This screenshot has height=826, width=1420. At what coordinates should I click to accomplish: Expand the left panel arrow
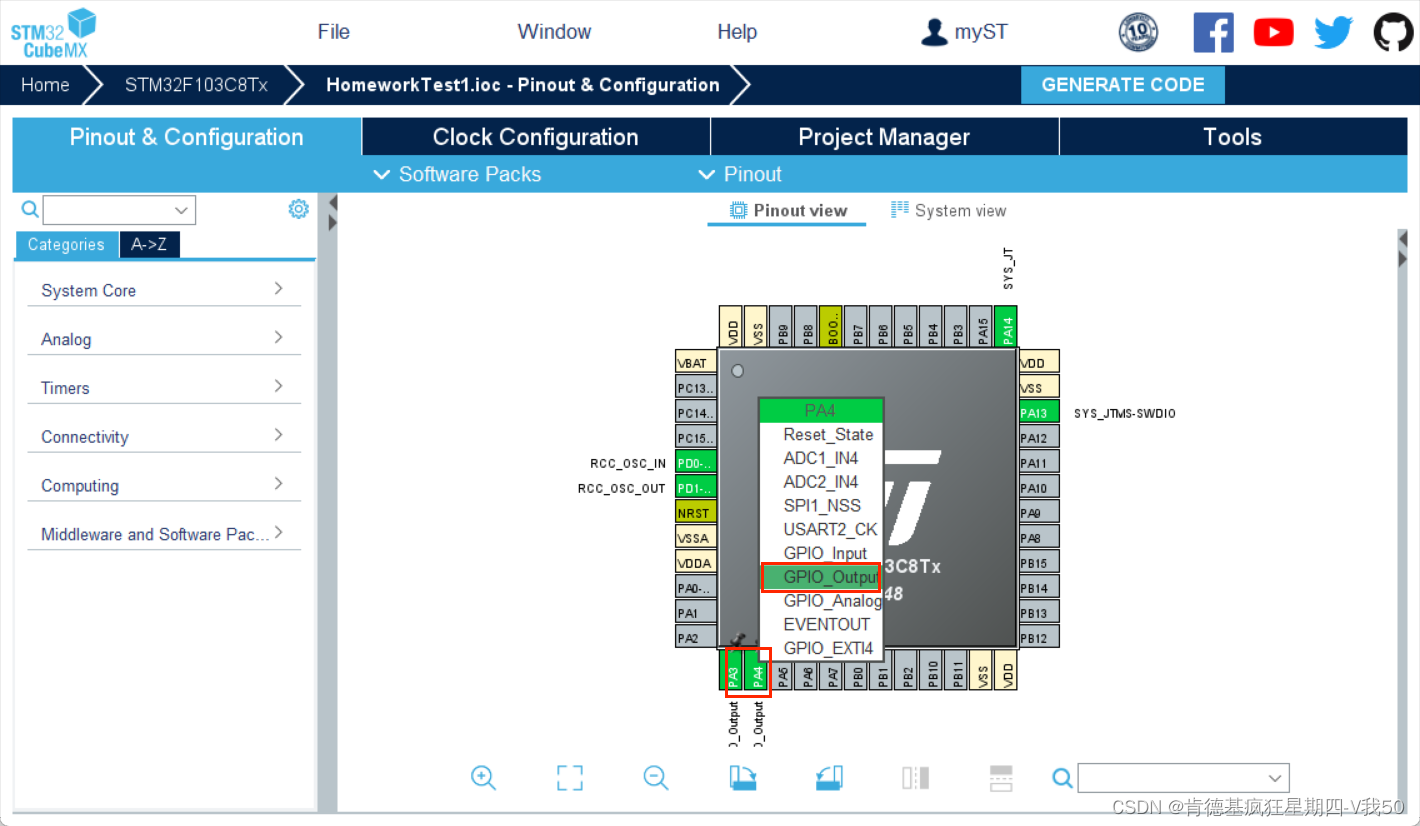333,223
